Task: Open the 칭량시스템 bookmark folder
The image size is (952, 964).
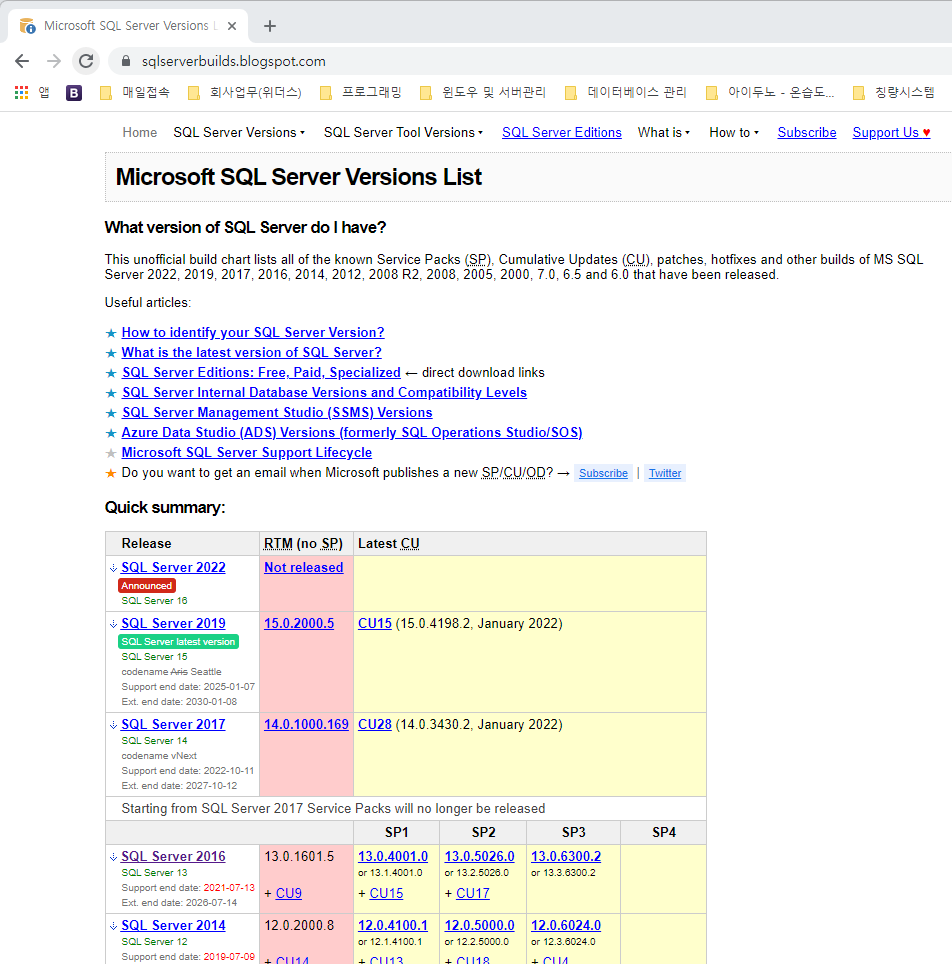Action: pyautogui.click(x=894, y=92)
